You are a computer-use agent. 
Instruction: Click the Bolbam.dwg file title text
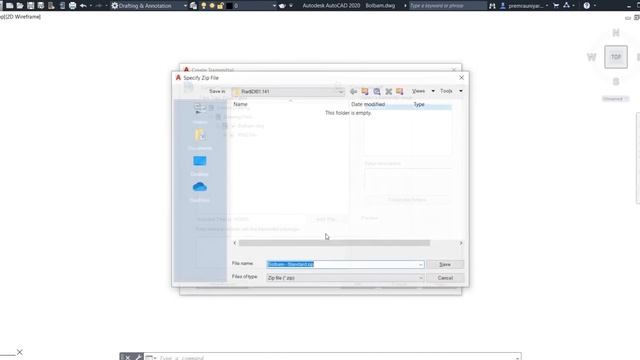coord(380,6)
